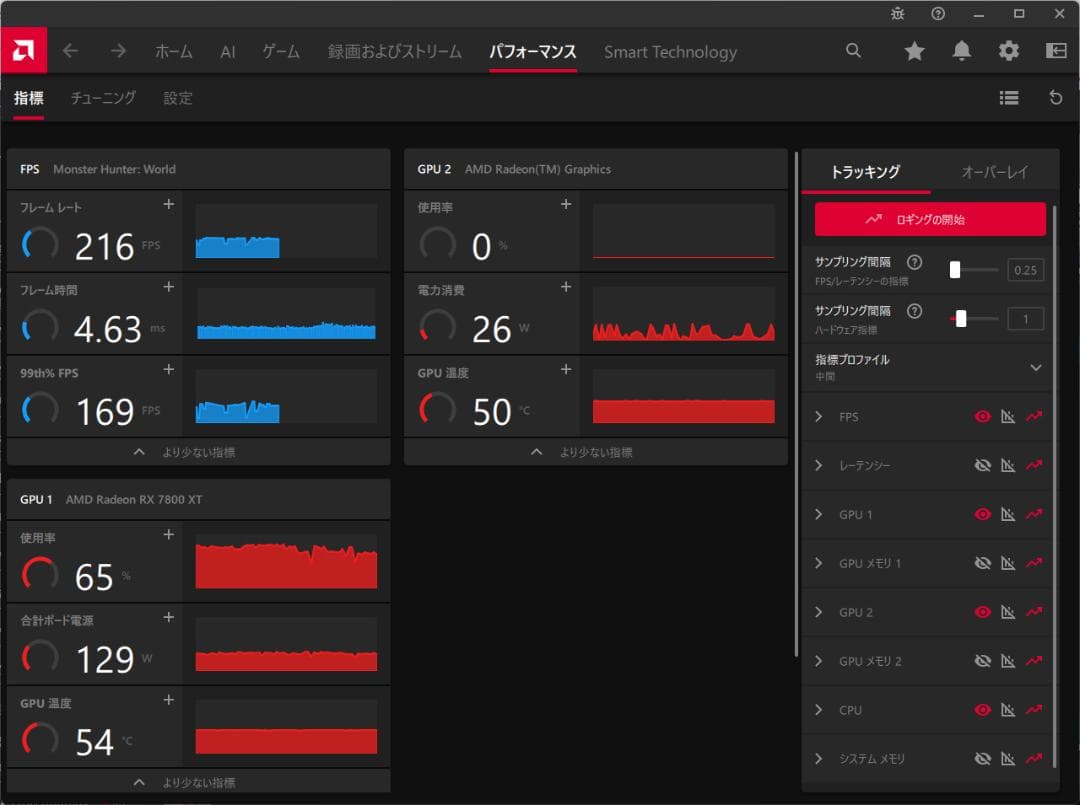Open the ゲーム tab
The width and height of the screenshot is (1080, 805).
click(281, 52)
